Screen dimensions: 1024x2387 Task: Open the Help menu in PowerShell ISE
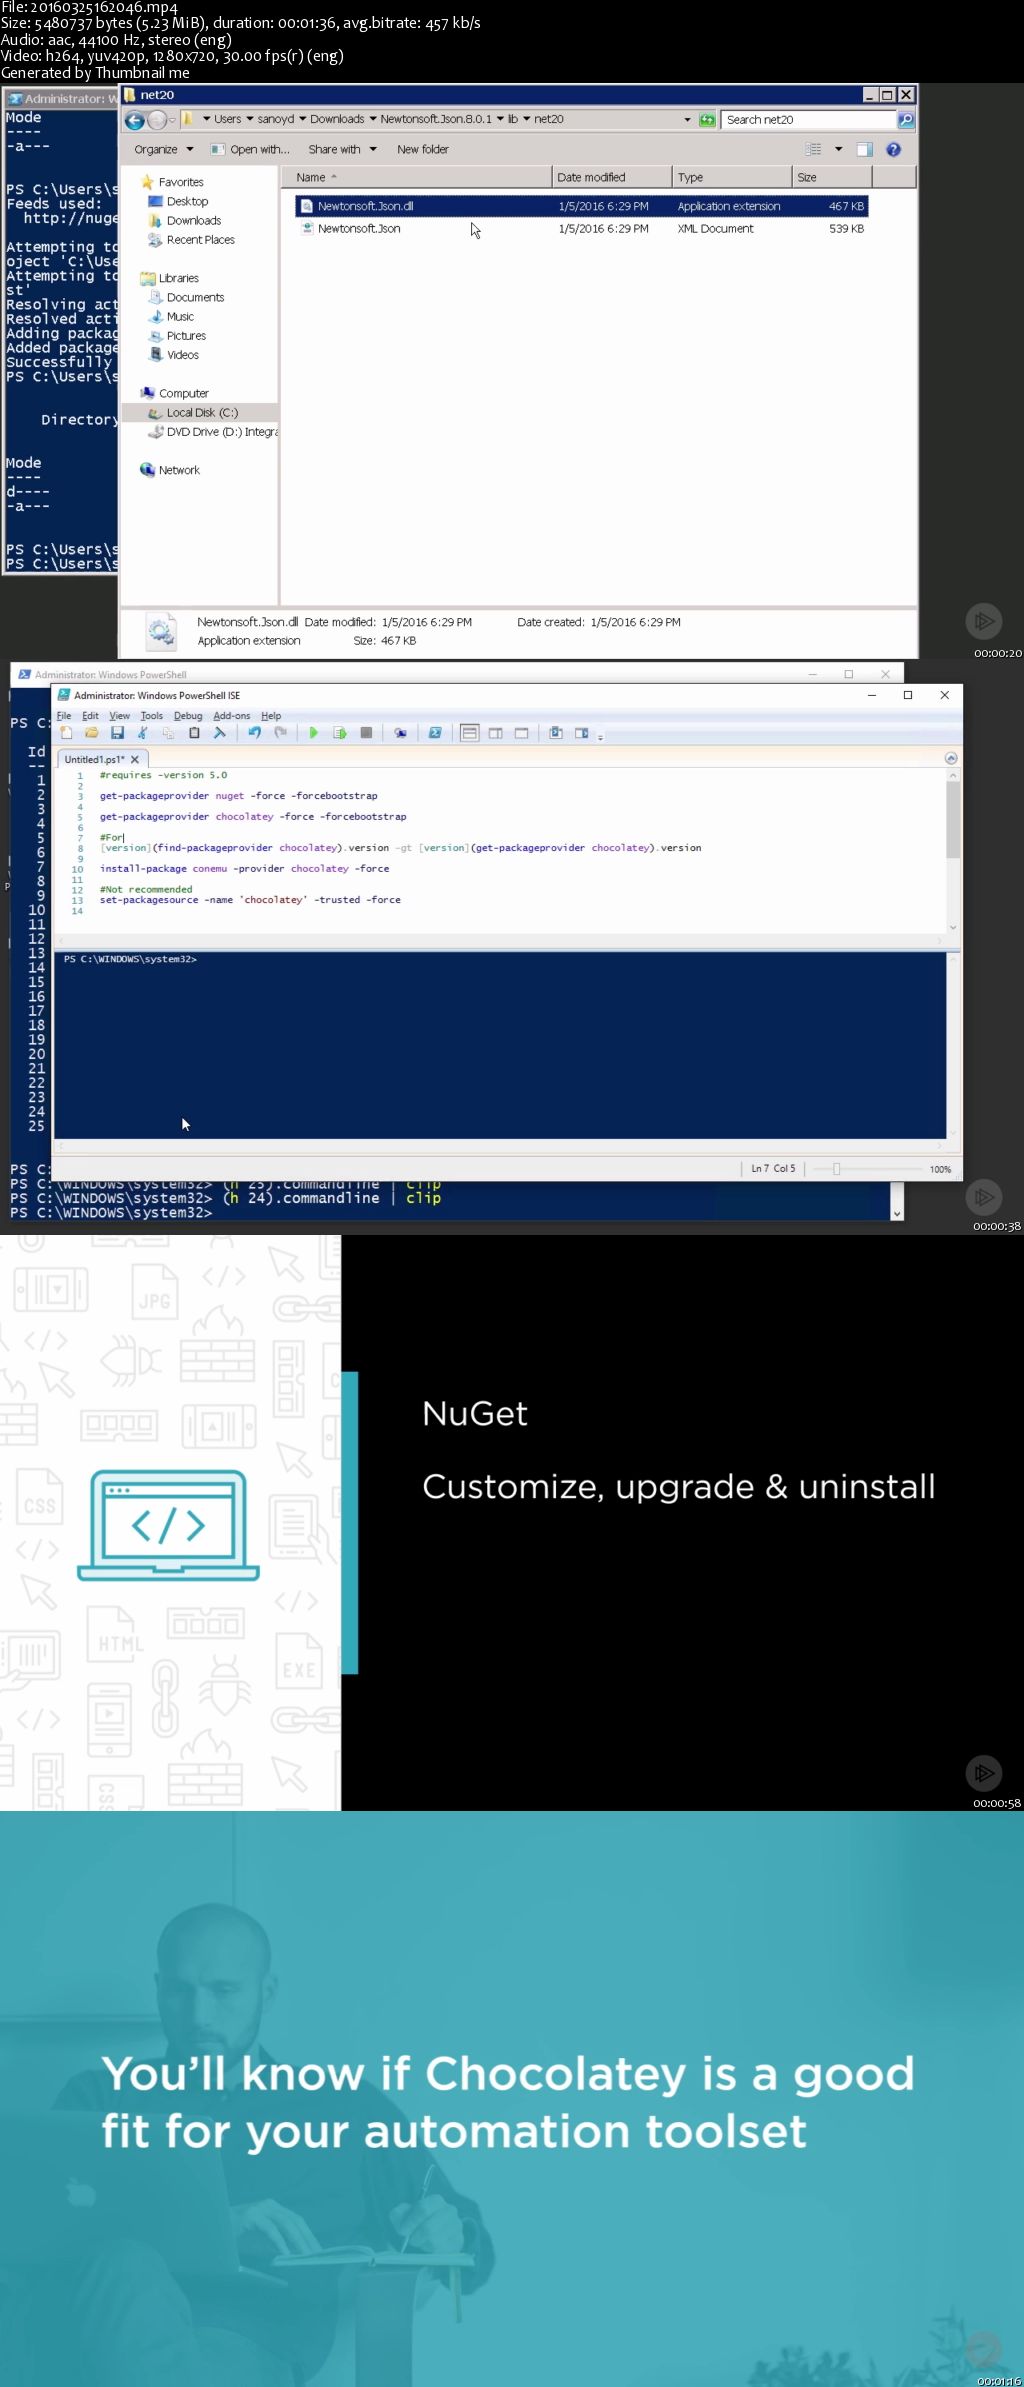pos(271,716)
